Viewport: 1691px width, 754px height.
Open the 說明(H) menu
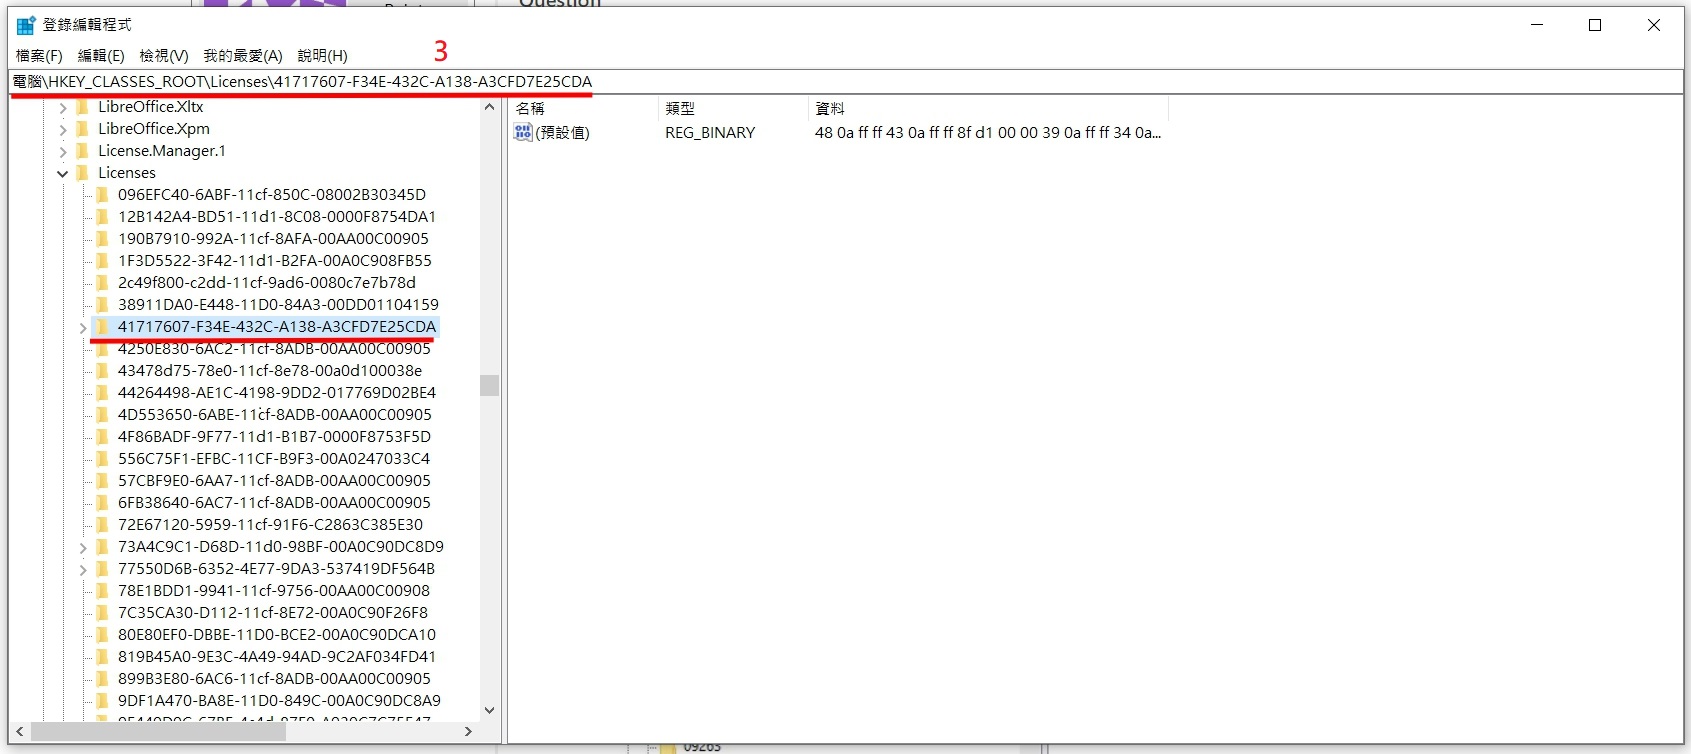[322, 56]
